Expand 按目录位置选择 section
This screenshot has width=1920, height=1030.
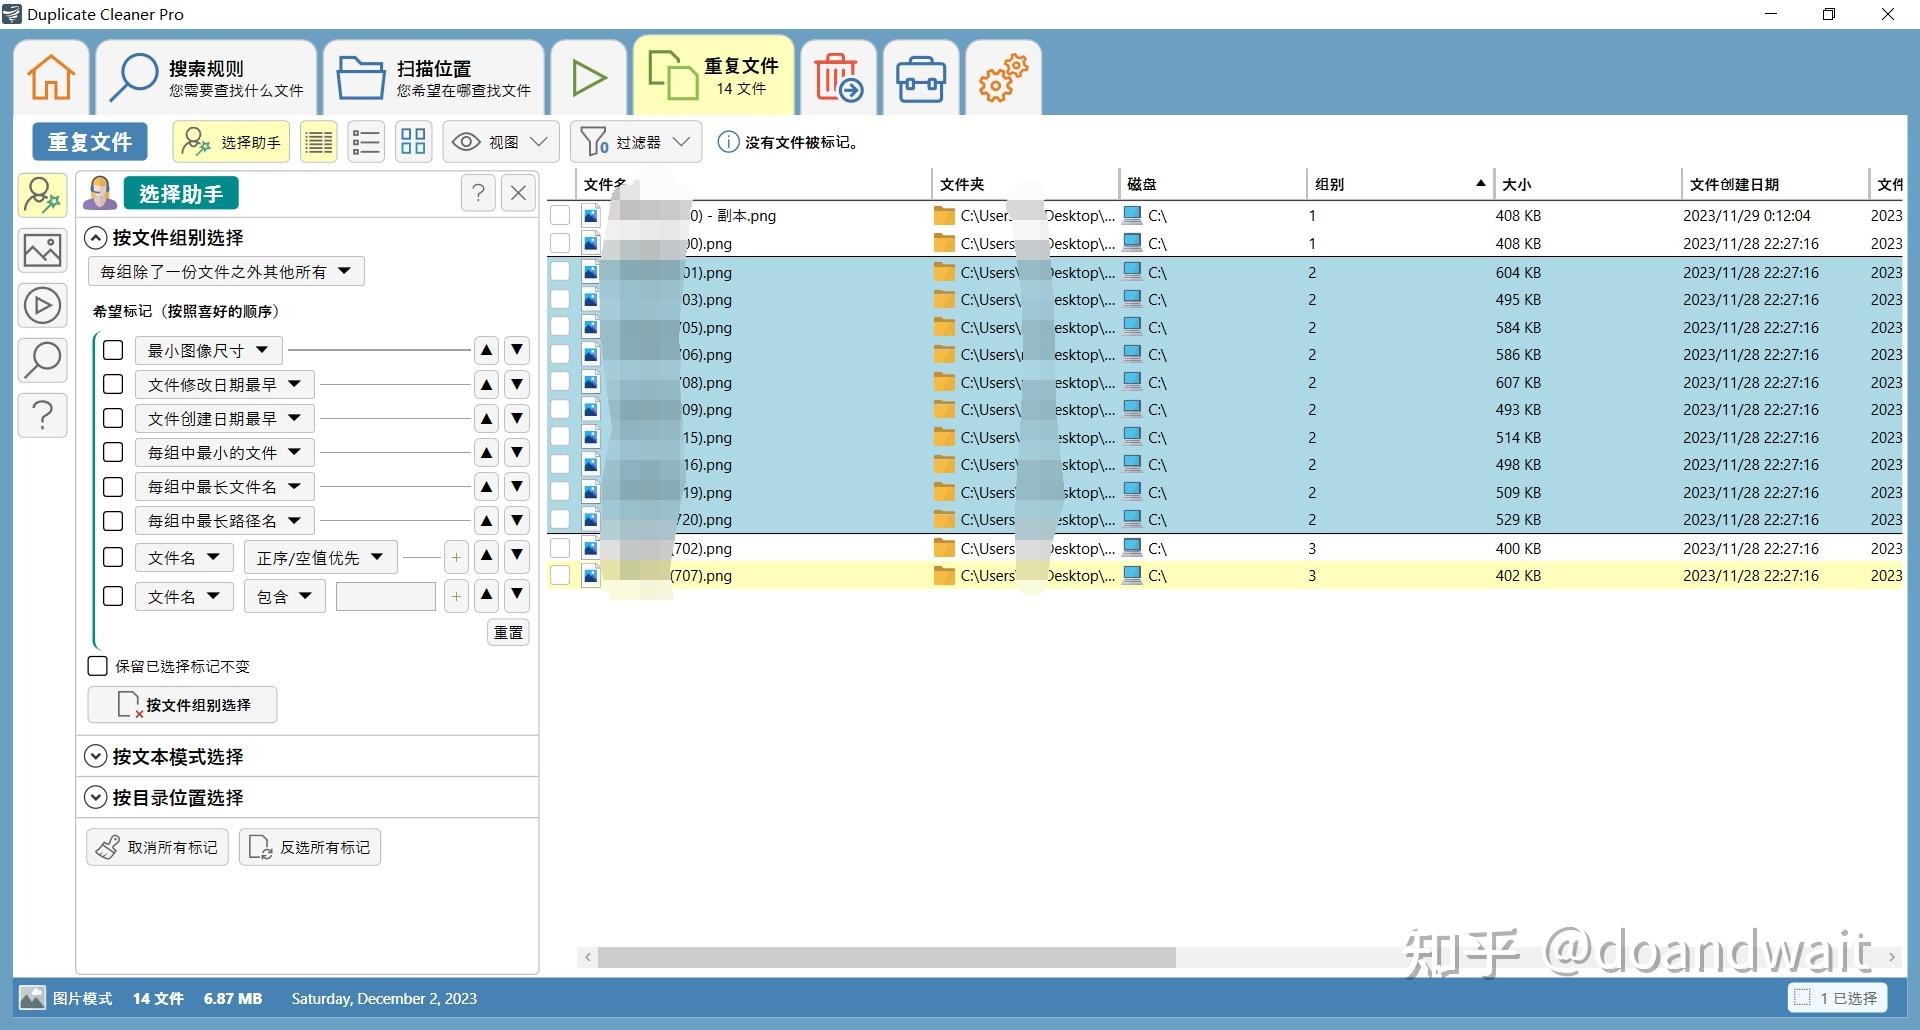pyautogui.click(x=96, y=797)
